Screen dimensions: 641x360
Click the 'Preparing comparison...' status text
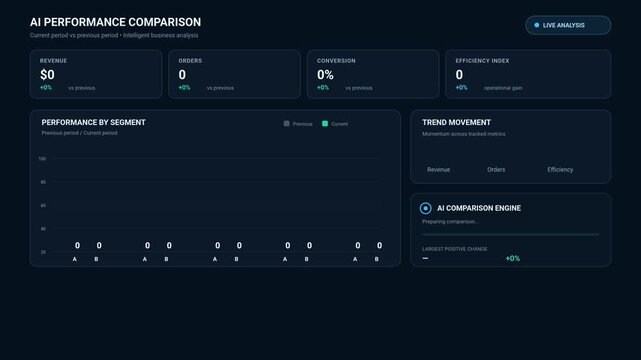point(450,222)
